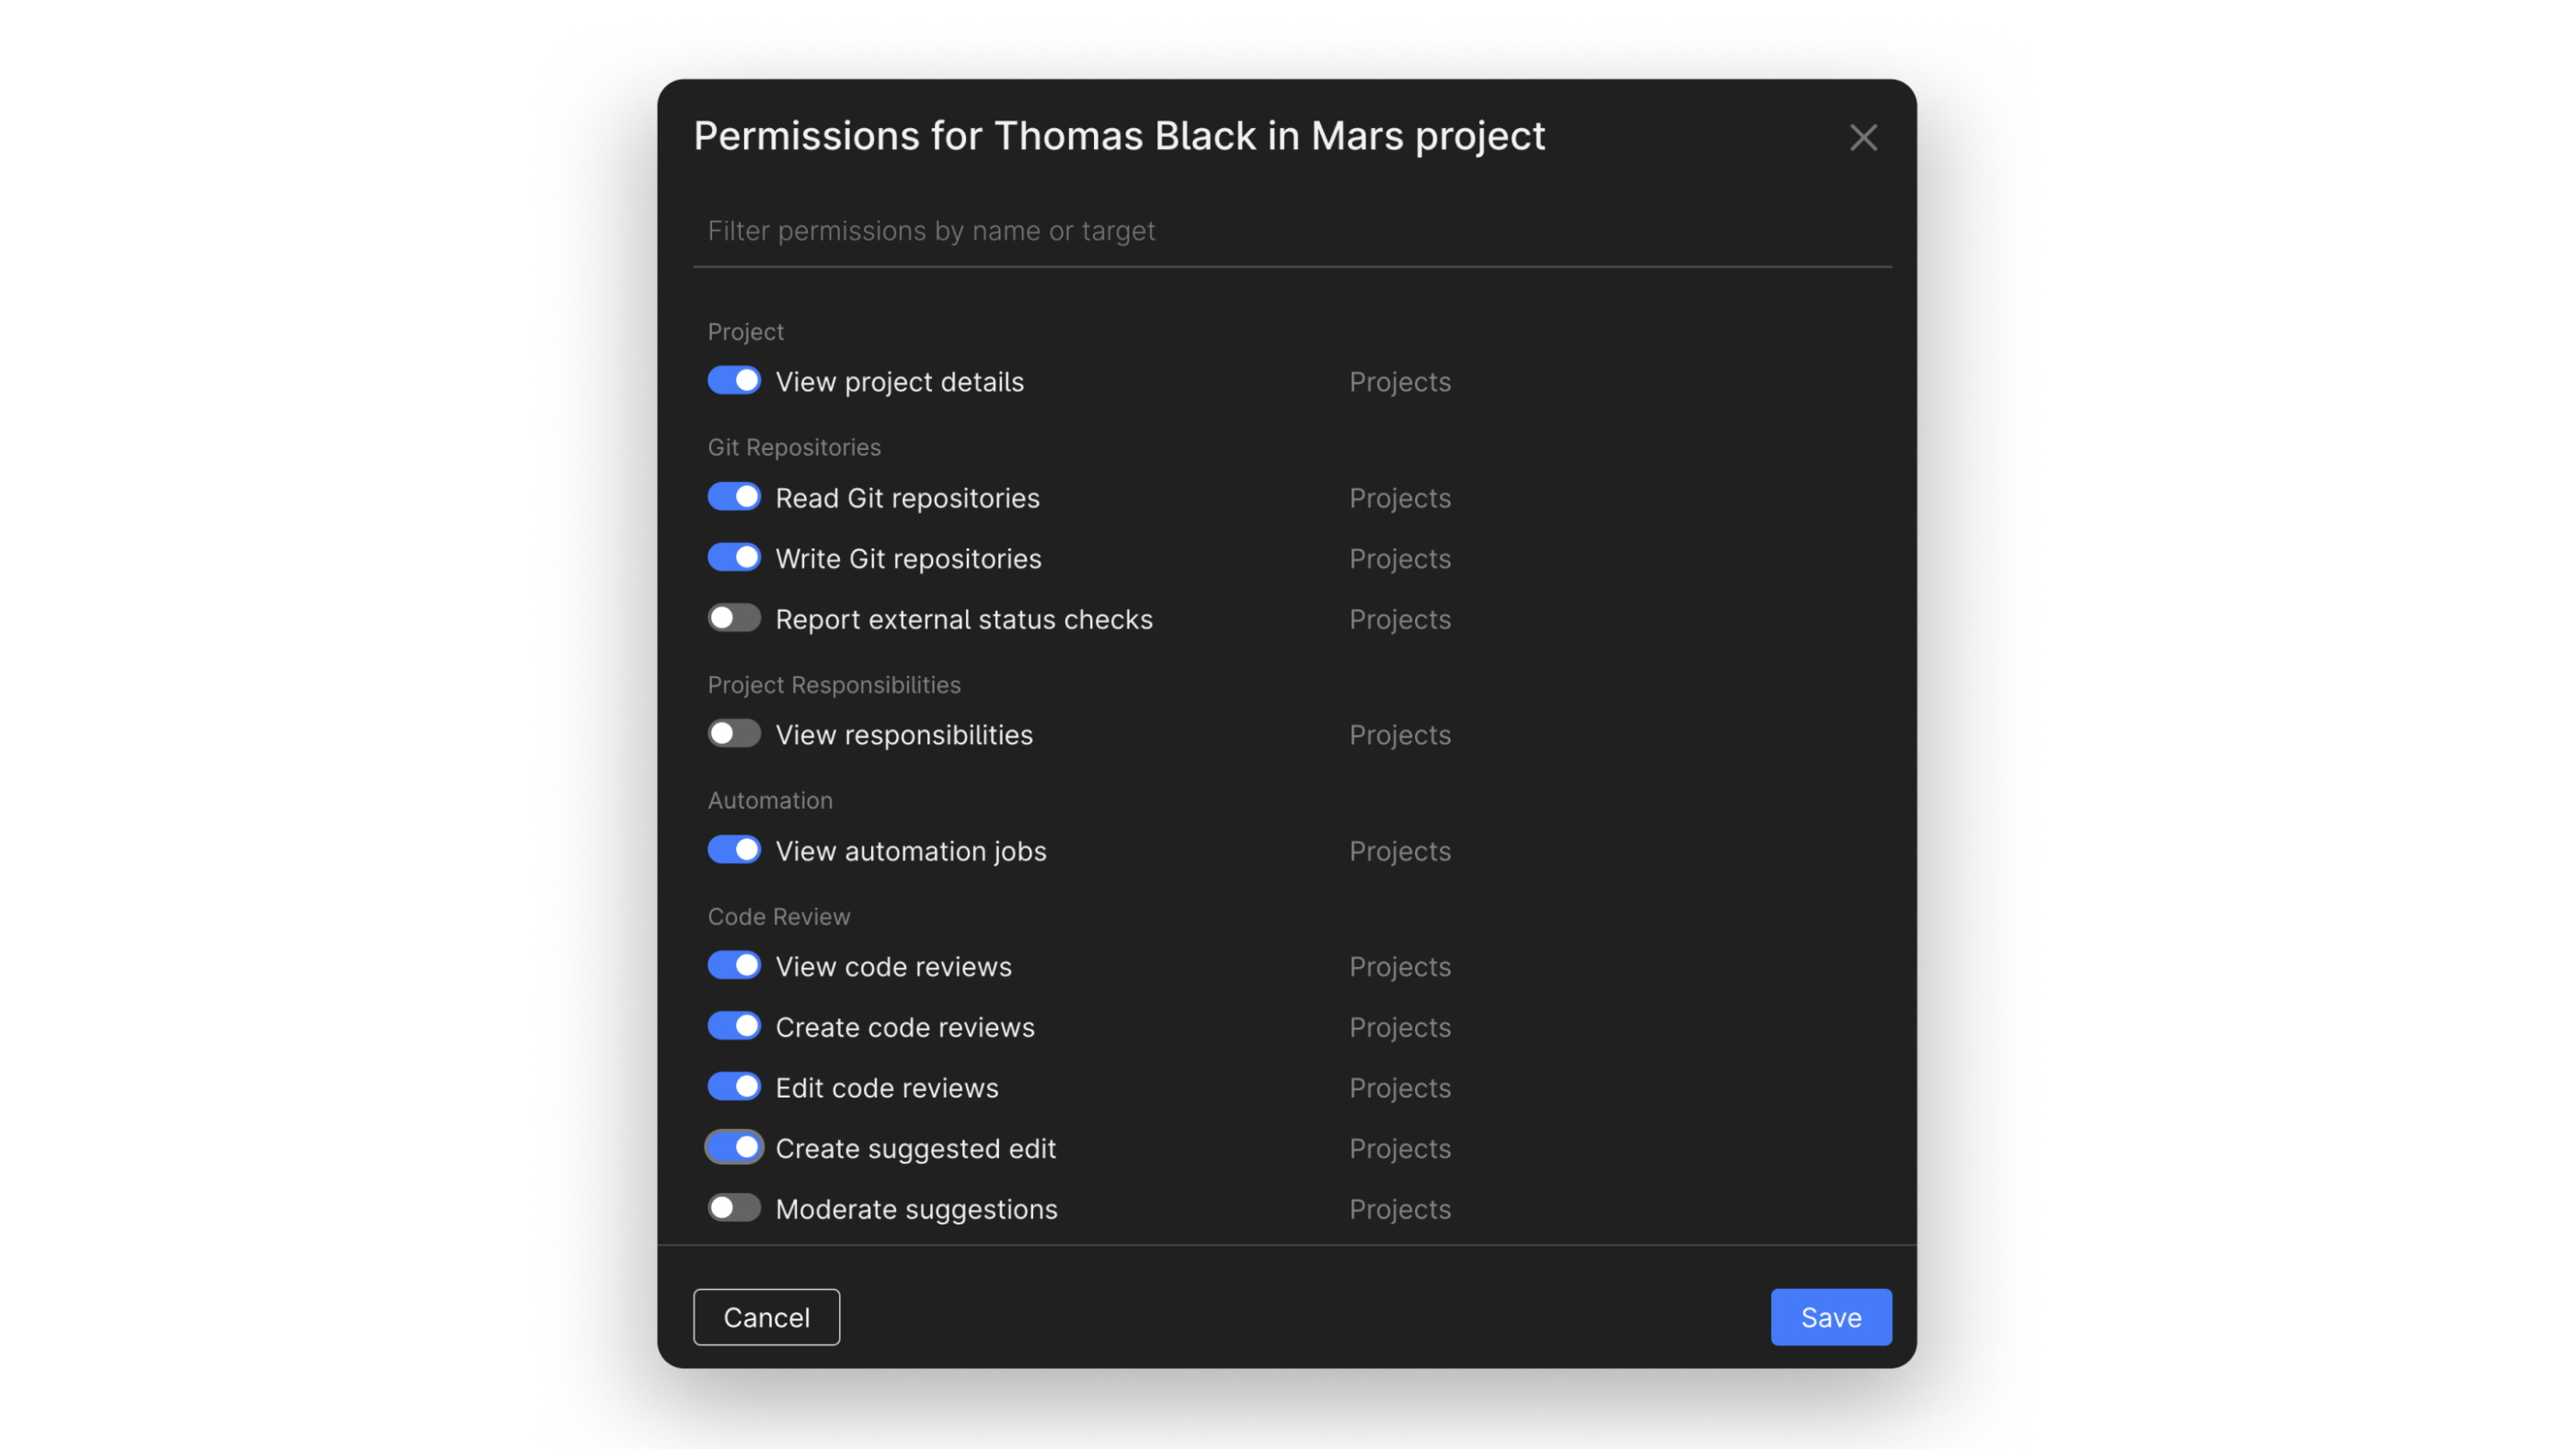
Task: Click the Automation section heading
Action: click(770, 800)
